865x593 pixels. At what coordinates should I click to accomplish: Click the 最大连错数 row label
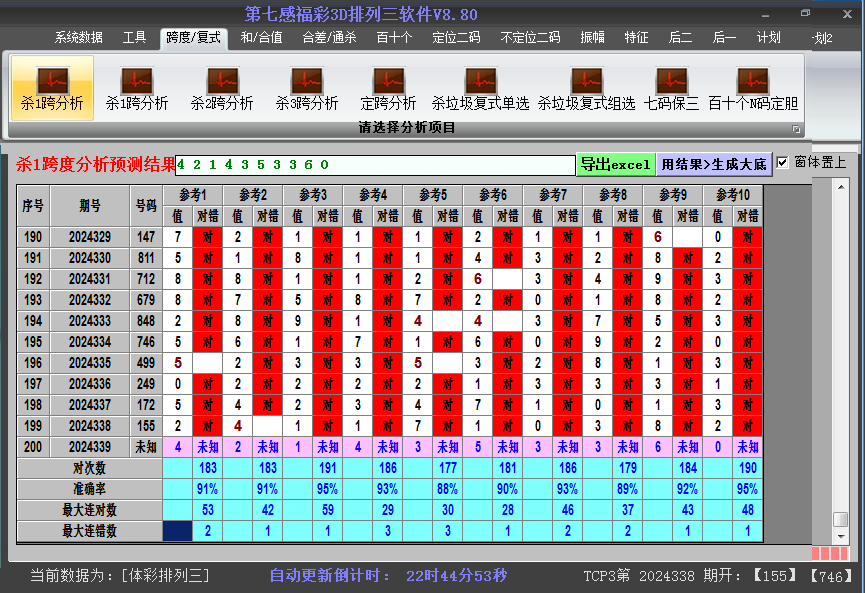coord(89,531)
